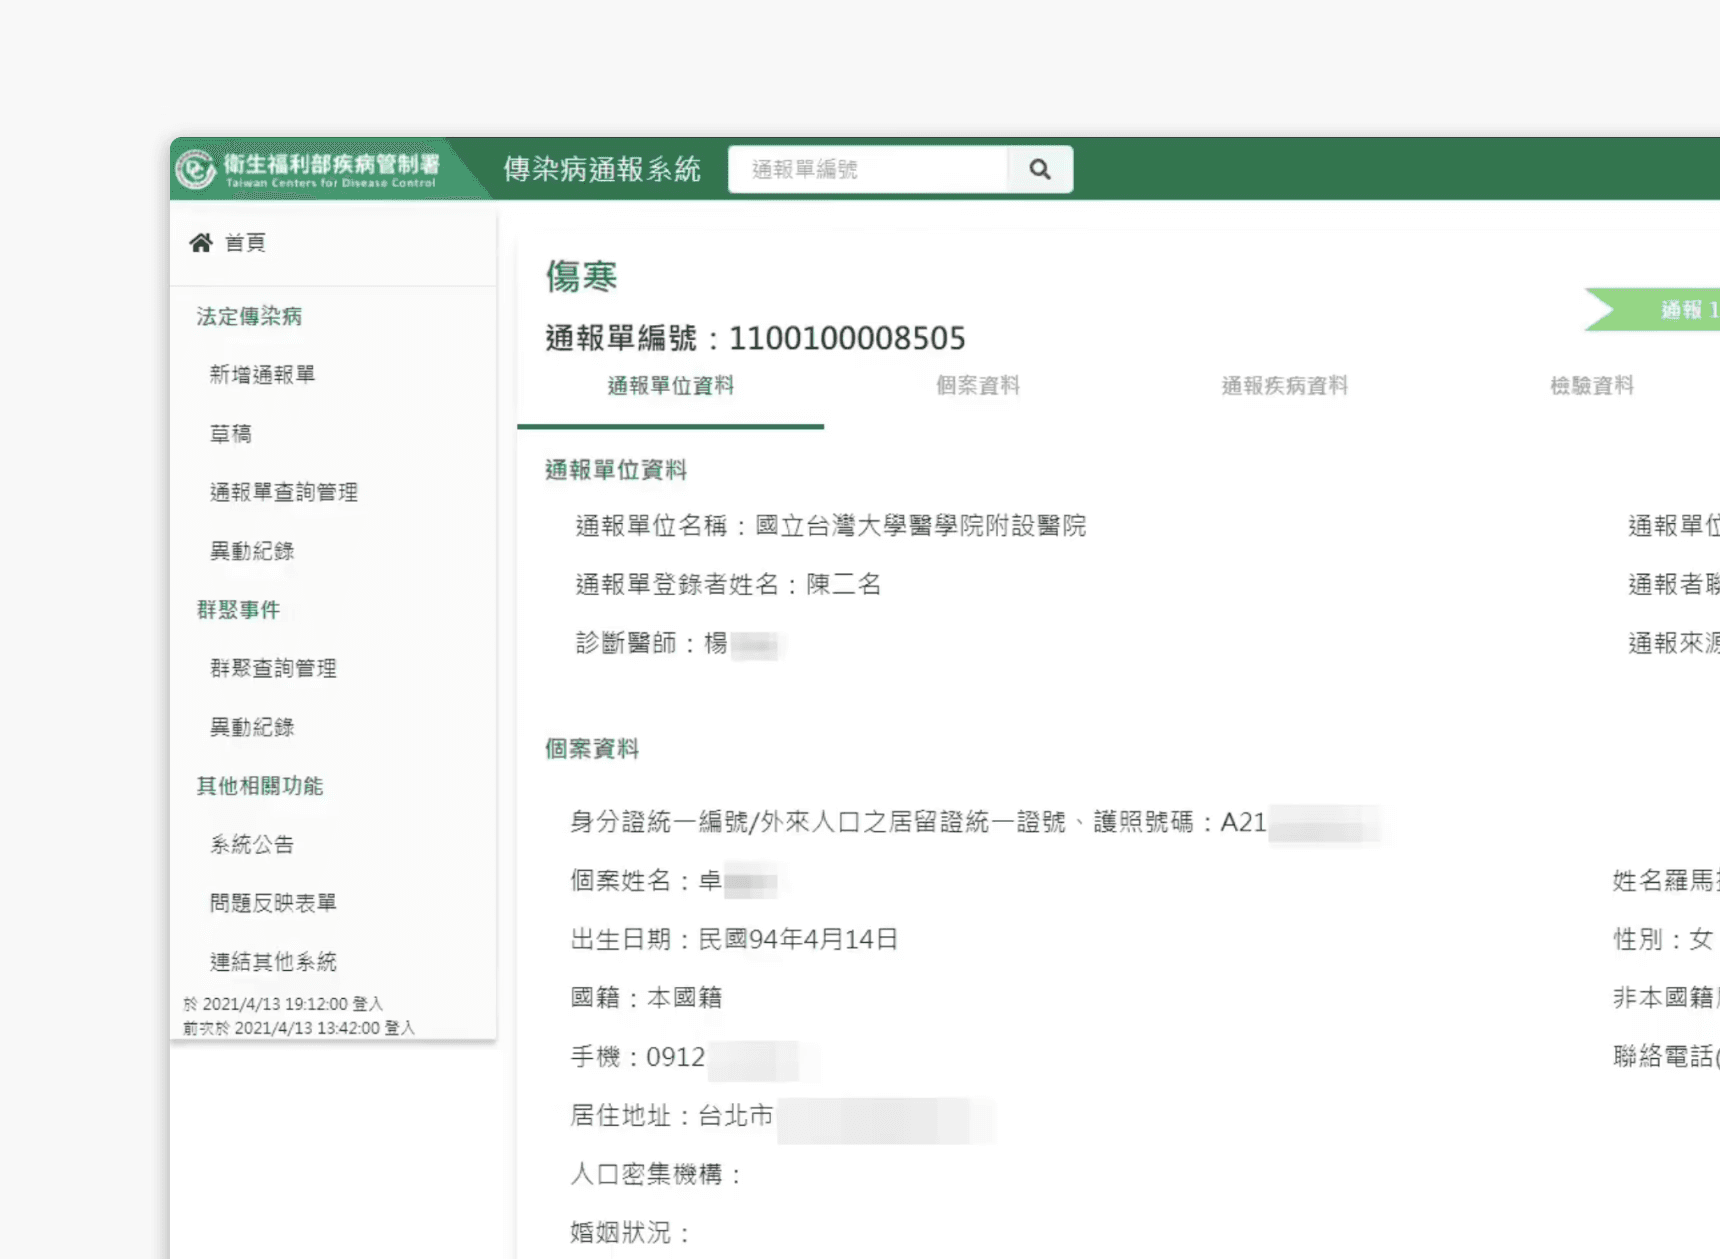
Task: Click 國籍:本國籍 row
Action: pos(646,998)
